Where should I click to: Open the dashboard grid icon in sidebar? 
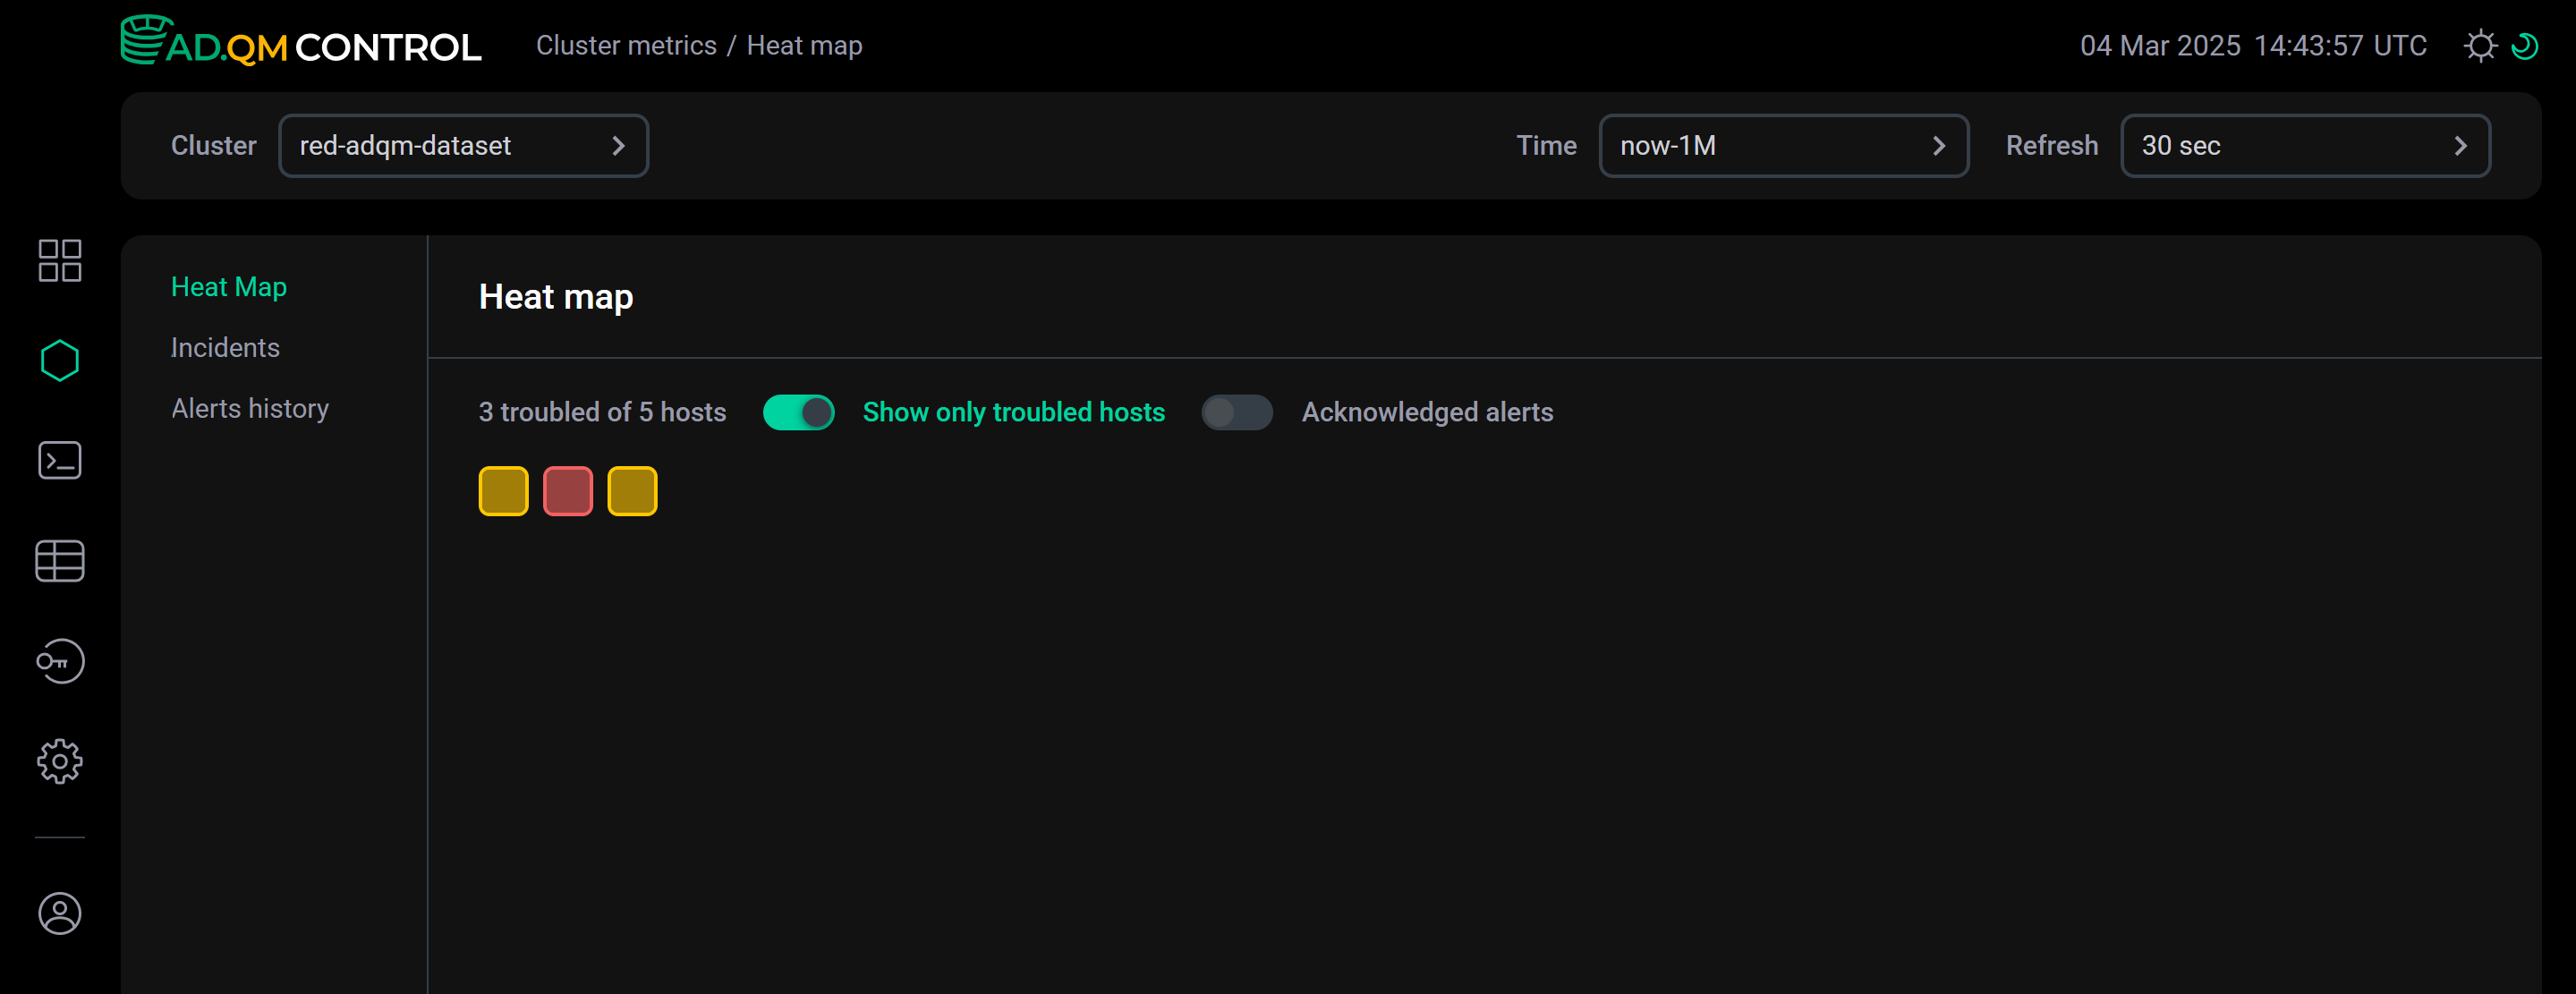click(59, 260)
